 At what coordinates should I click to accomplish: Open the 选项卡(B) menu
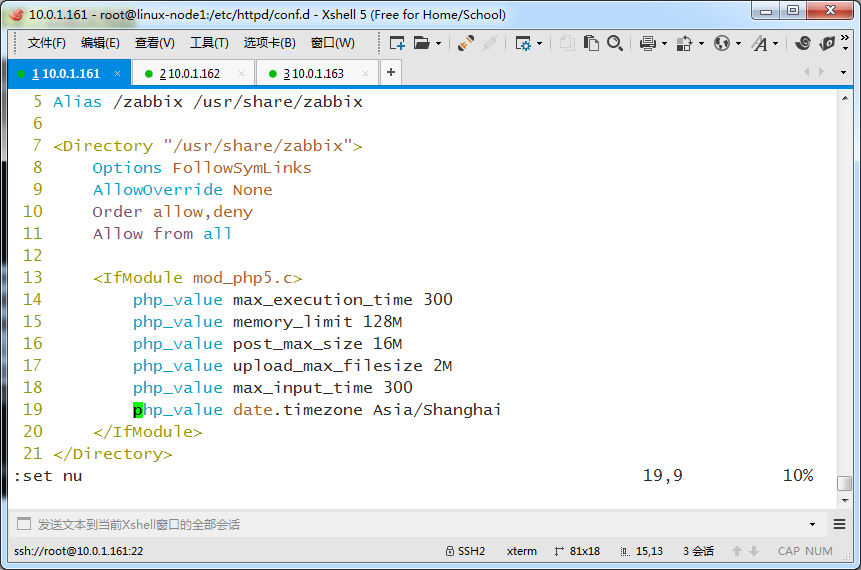coord(269,43)
